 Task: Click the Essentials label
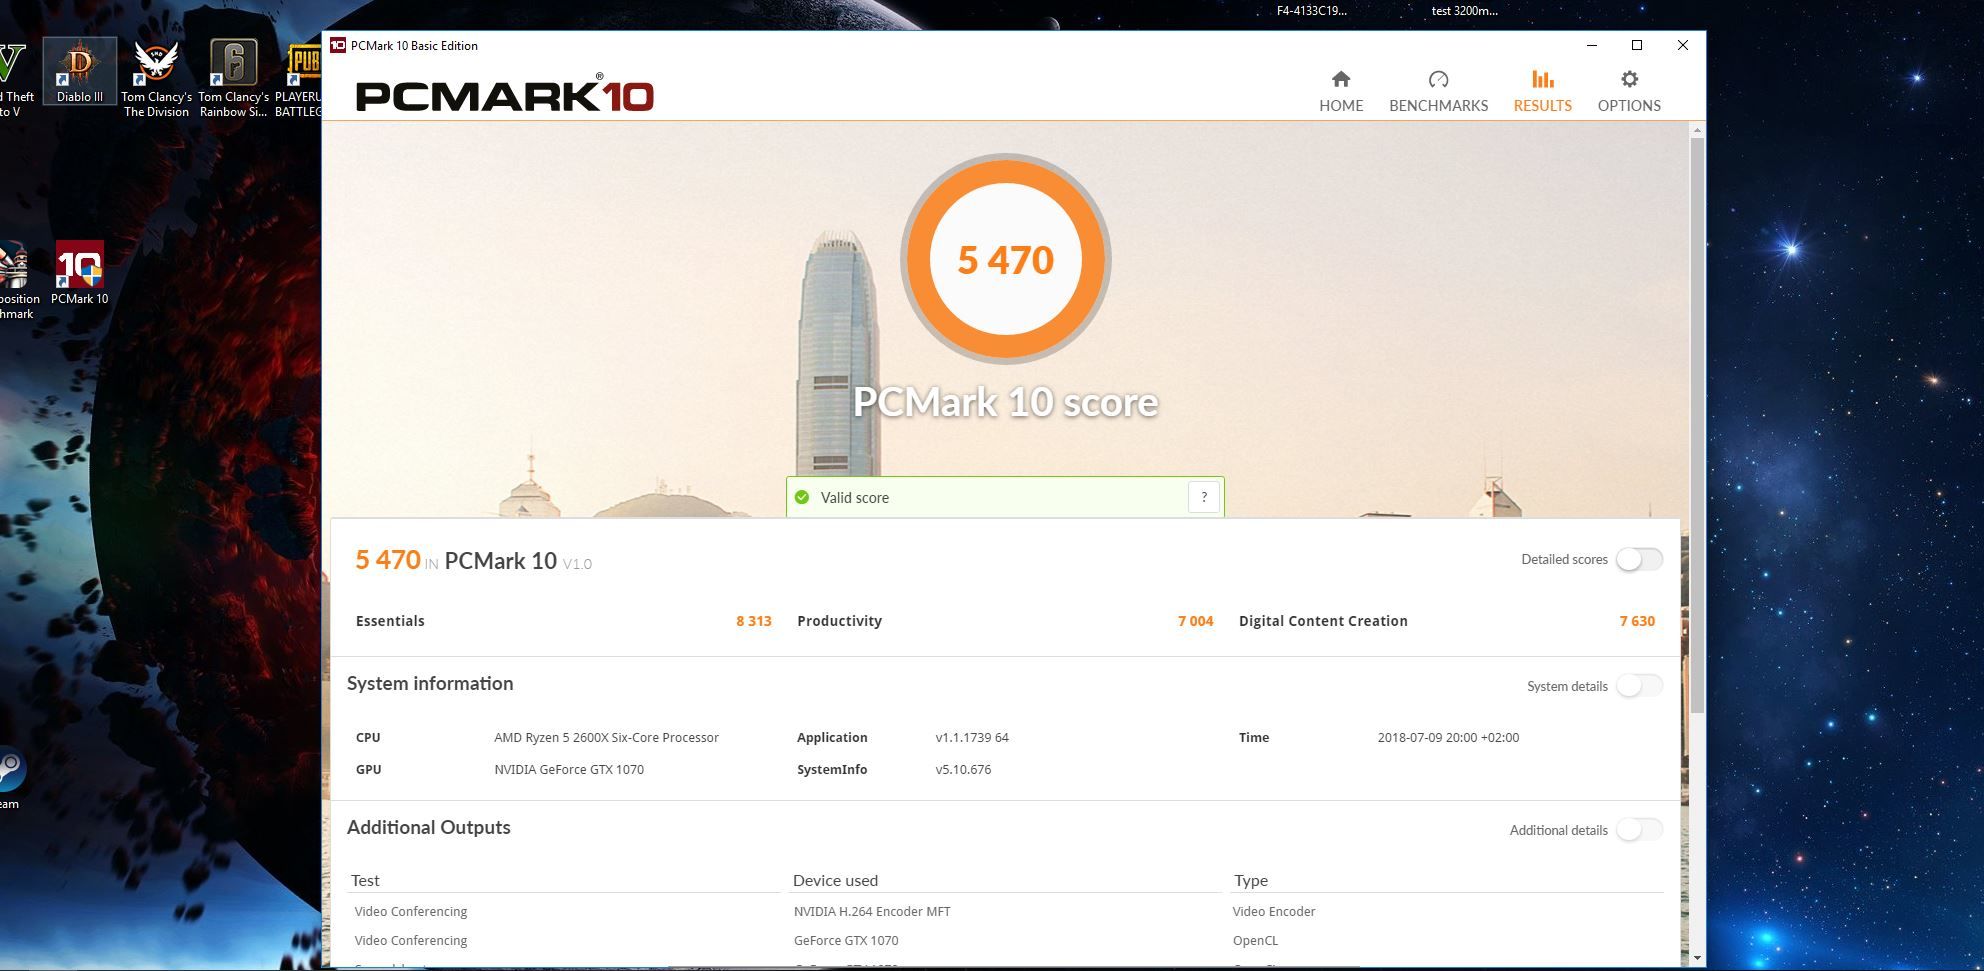[390, 621]
